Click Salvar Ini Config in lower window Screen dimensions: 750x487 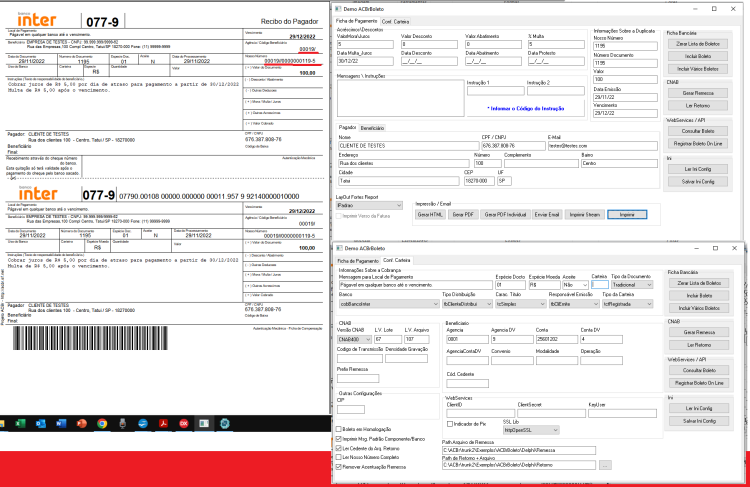(699, 421)
